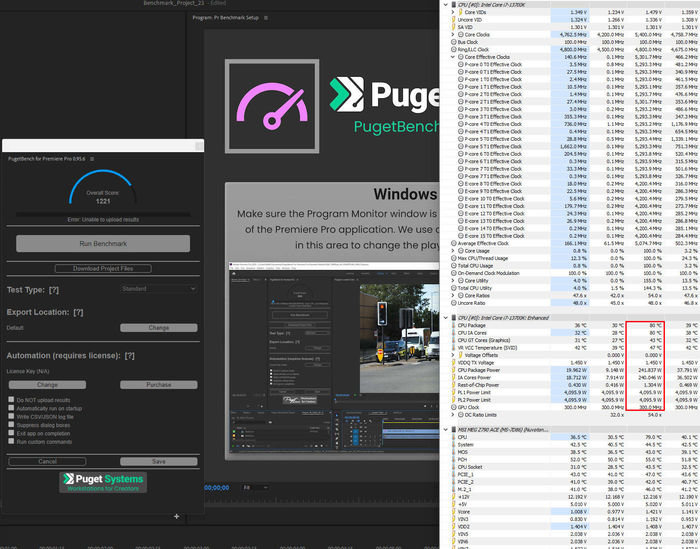The height and width of the screenshot is (549, 700).
Task: Open the Fit zoom level dropdown
Action: (x=256, y=488)
